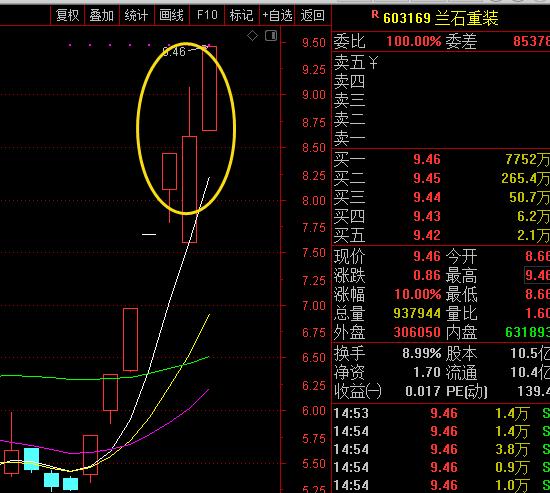This screenshot has height=493, width=550.
Task: Click tick volume 3.8万 row
Action: point(441,449)
